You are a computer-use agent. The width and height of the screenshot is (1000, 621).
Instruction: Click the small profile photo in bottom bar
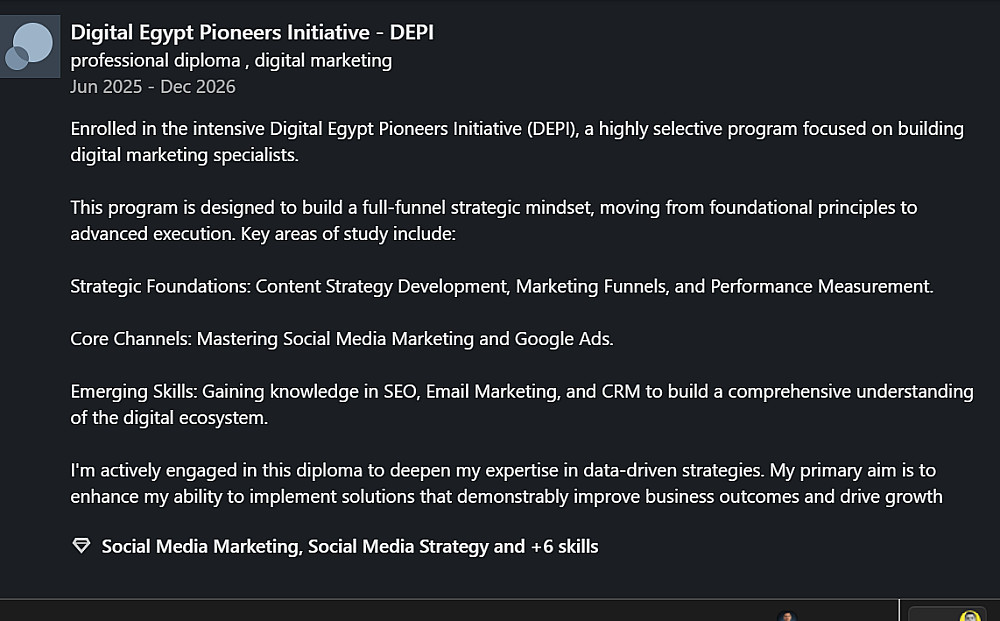tap(788, 617)
